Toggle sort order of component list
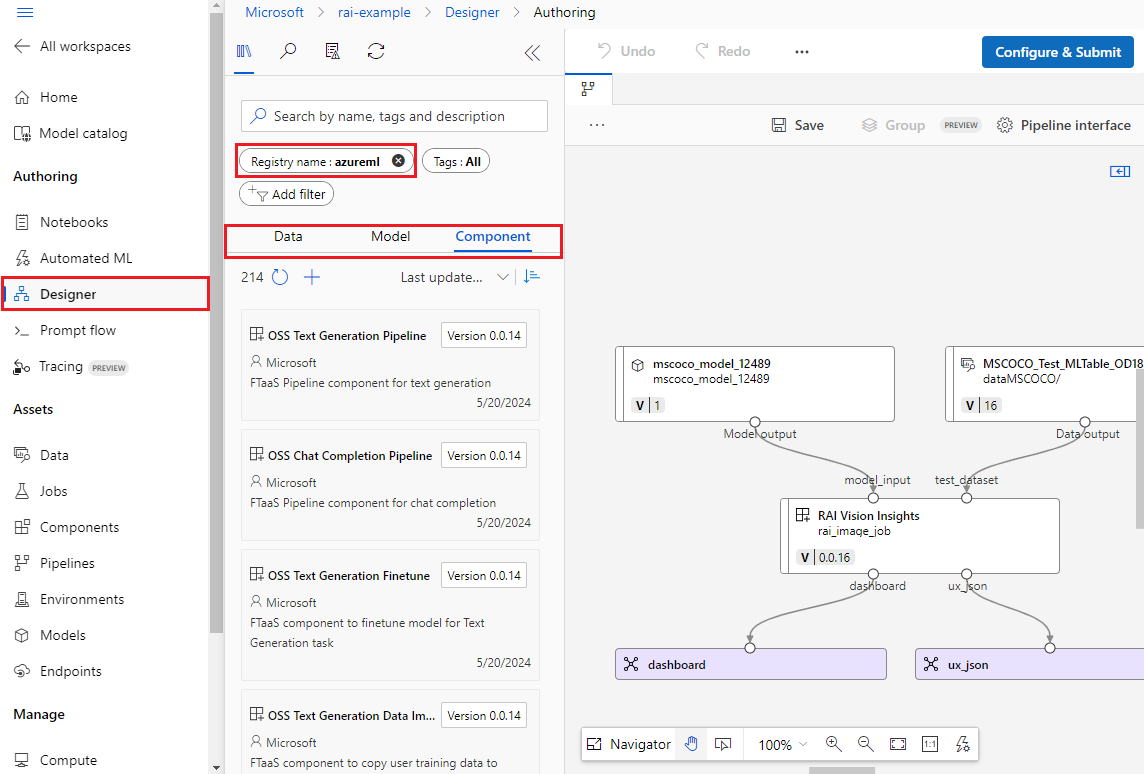The height and width of the screenshot is (774, 1144). (x=532, y=277)
